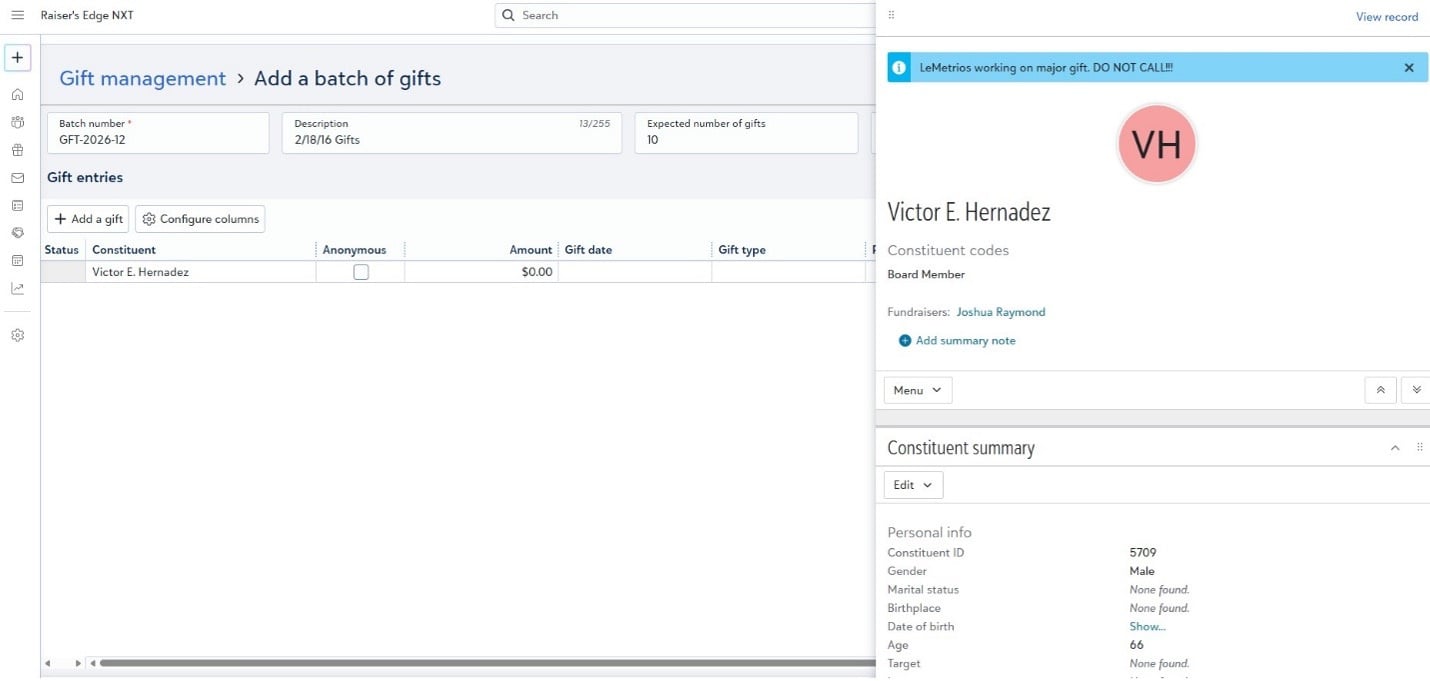The width and height of the screenshot is (1430, 681).
Task: Navigate to Gift management breadcrumb
Action: tap(141, 78)
